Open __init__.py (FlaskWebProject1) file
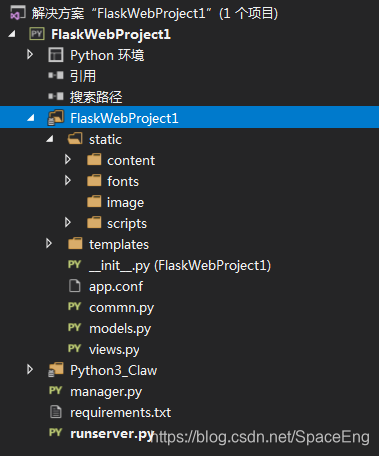Image resolution: width=379 pixels, height=456 pixels. click(180, 266)
